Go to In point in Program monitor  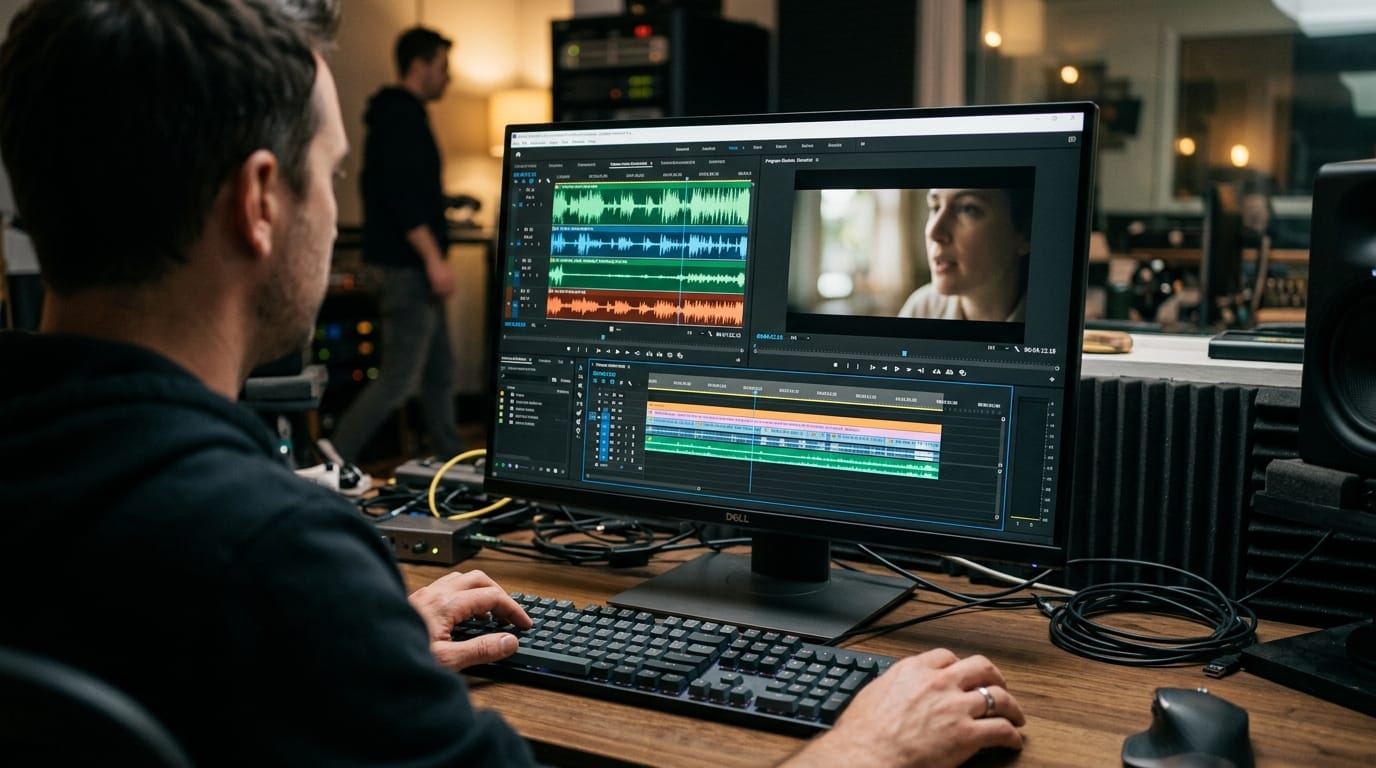[x=873, y=367]
